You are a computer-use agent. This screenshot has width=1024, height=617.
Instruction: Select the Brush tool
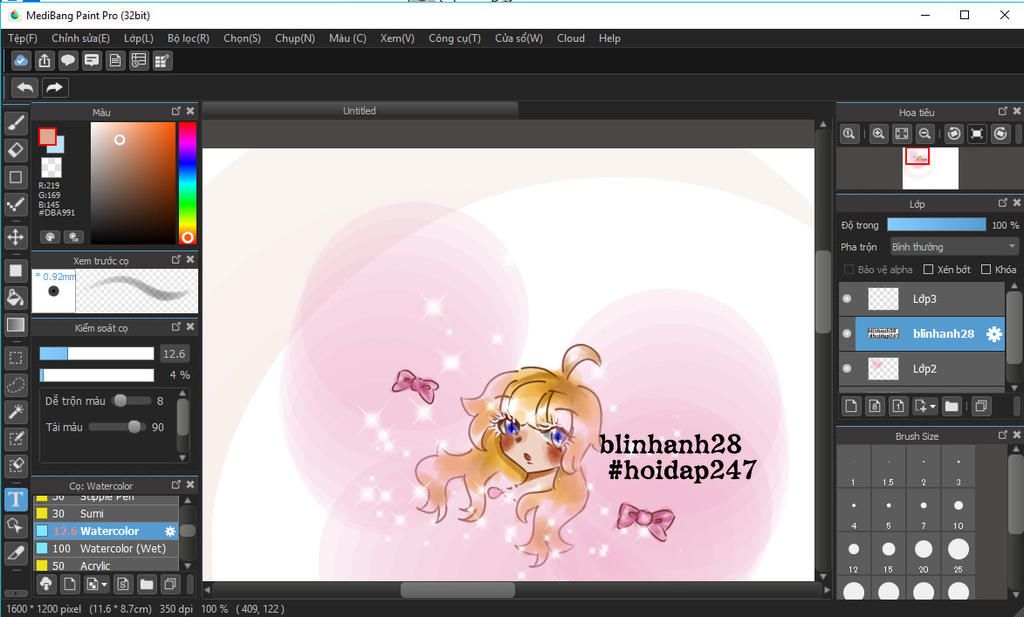[x=16, y=123]
